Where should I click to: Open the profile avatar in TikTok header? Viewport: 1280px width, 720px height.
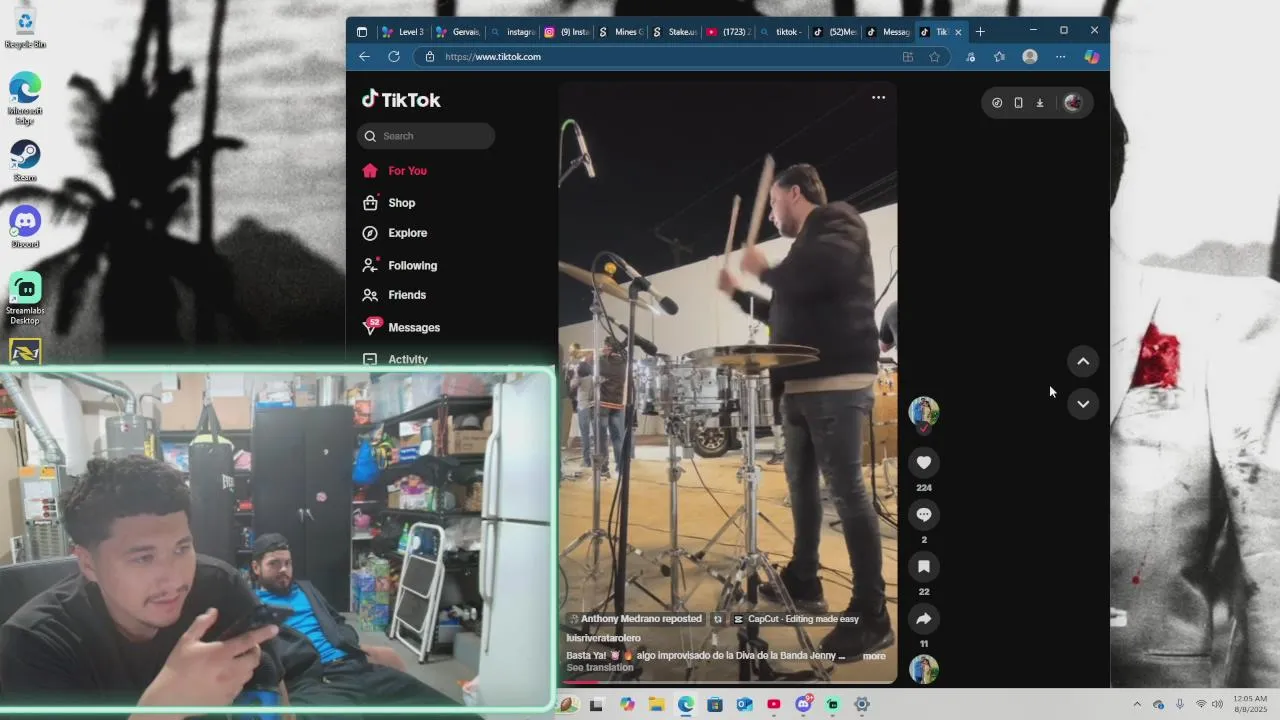(x=1073, y=102)
